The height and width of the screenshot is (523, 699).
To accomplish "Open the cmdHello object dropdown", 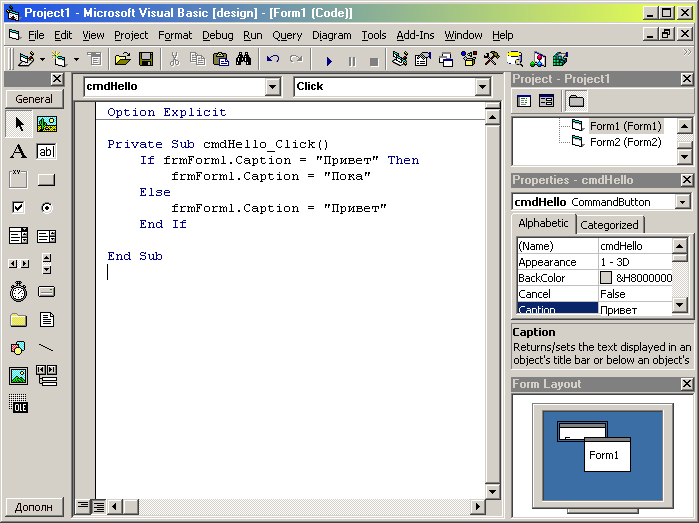I will pos(272,86).
